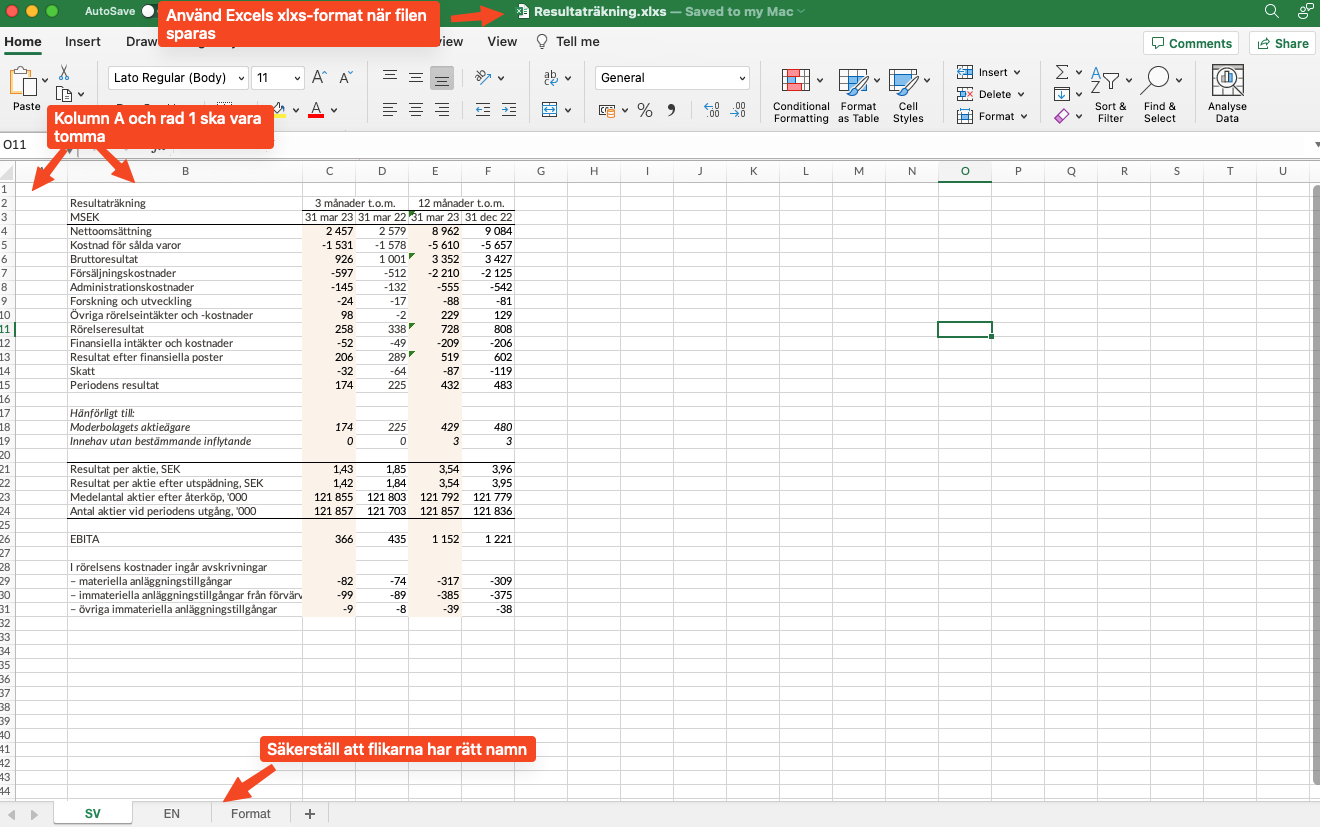The height and width of the screenshot is (827, 1320).
Task: Click the Share button
Action: (1283, 43)
